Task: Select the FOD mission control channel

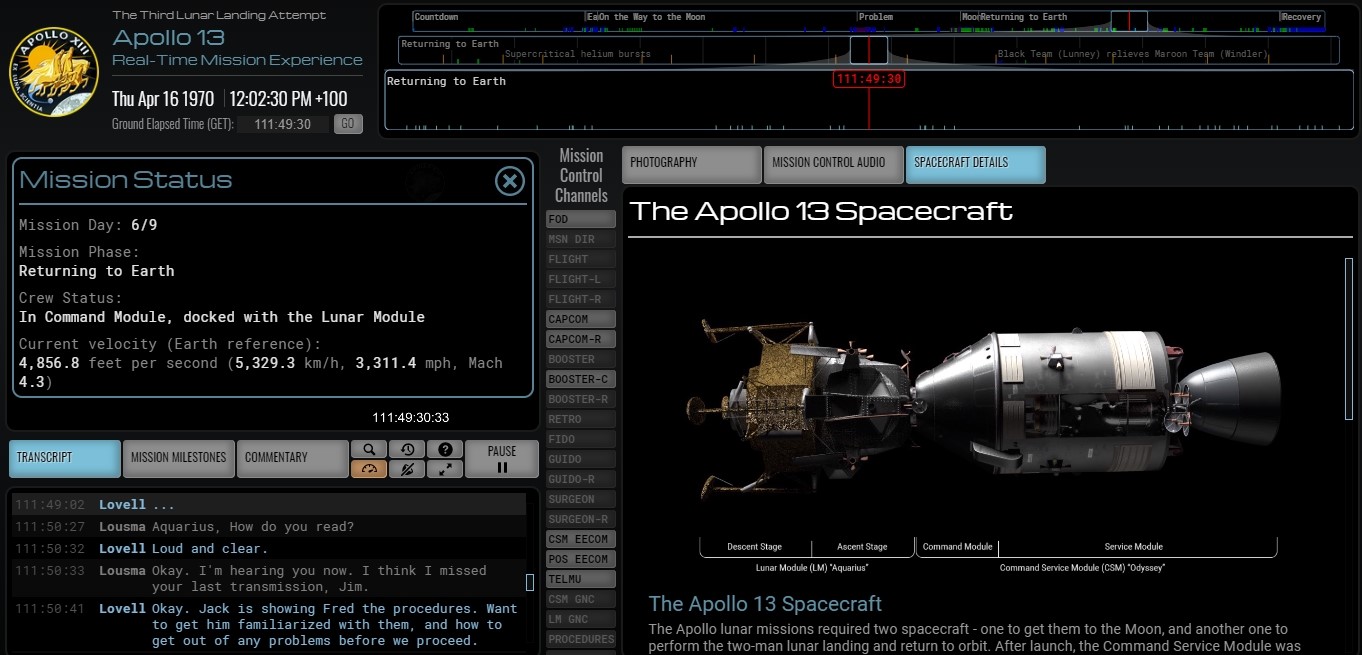Action: click(581, 219)
